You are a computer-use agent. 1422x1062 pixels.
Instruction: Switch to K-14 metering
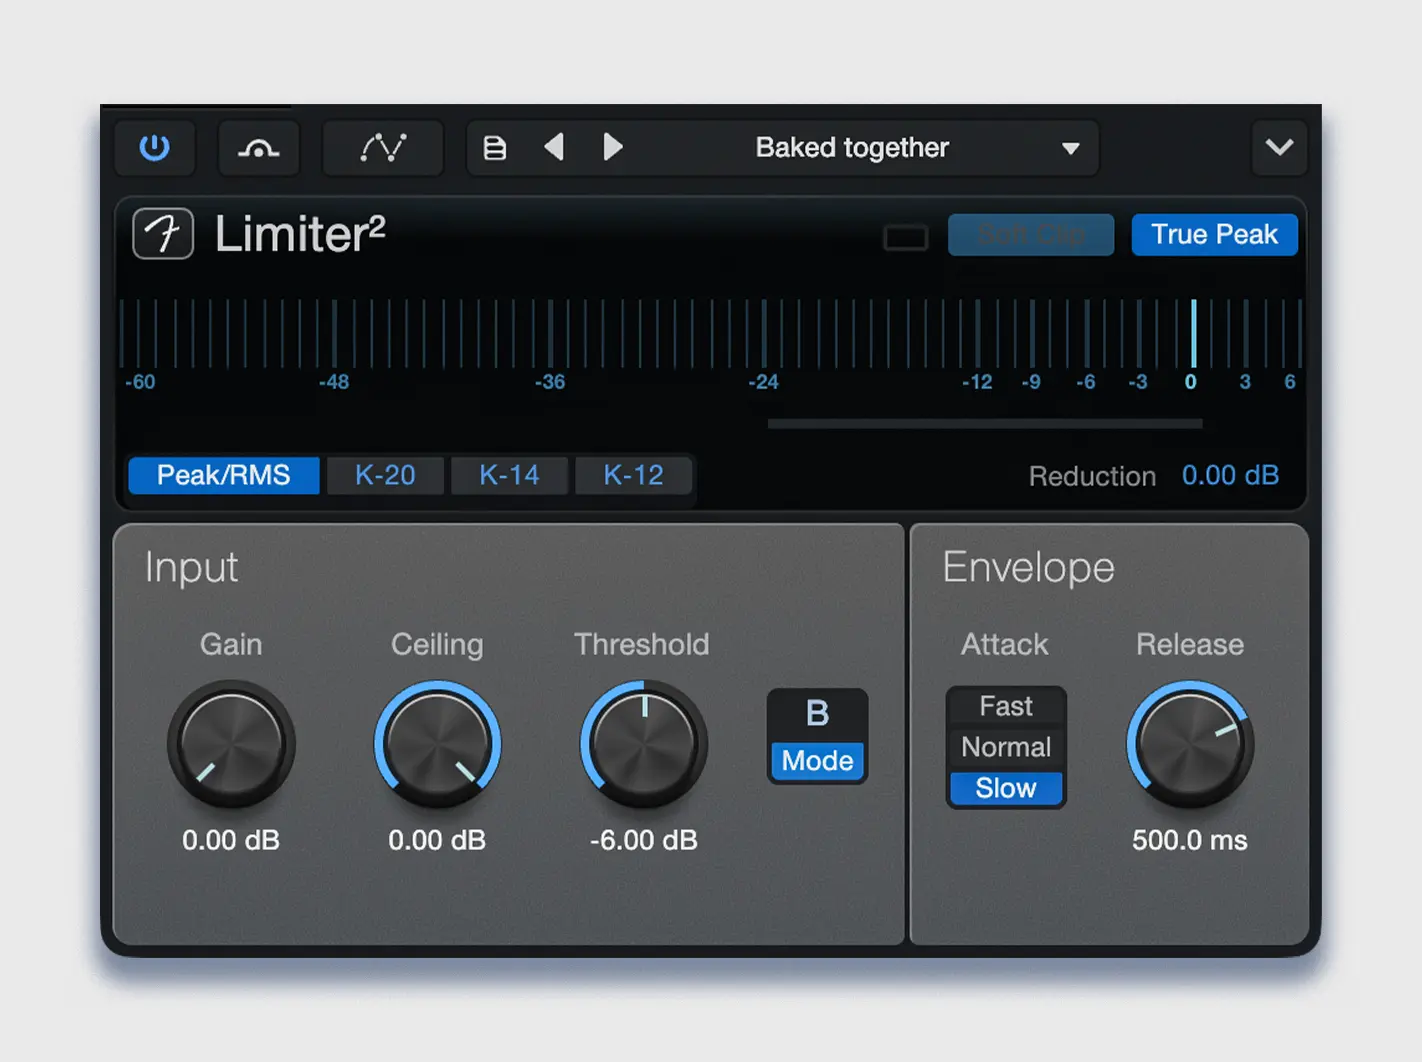pos(509,475)
